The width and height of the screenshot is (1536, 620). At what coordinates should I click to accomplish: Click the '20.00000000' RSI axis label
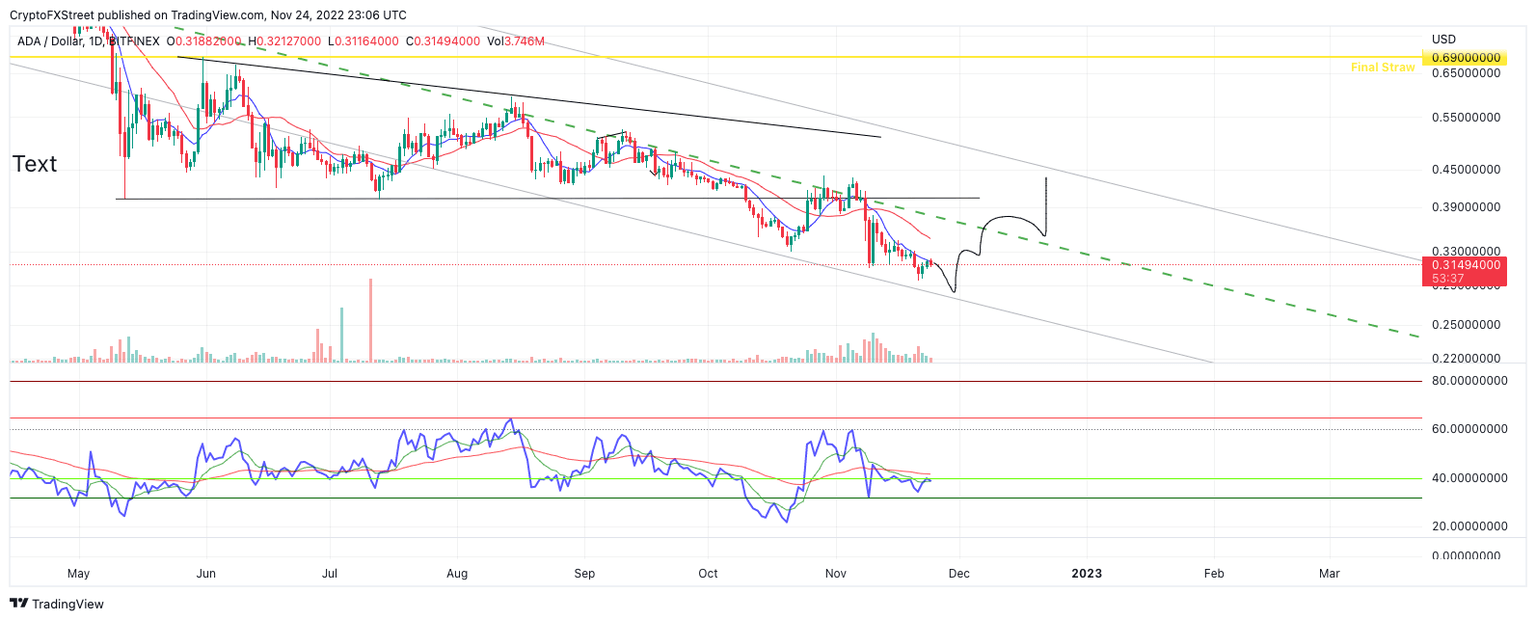[x=1469, y=526]
